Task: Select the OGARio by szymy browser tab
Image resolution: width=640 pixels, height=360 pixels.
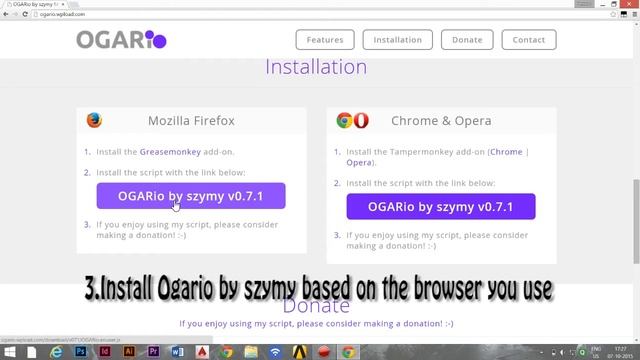Action: click(35, 4)
